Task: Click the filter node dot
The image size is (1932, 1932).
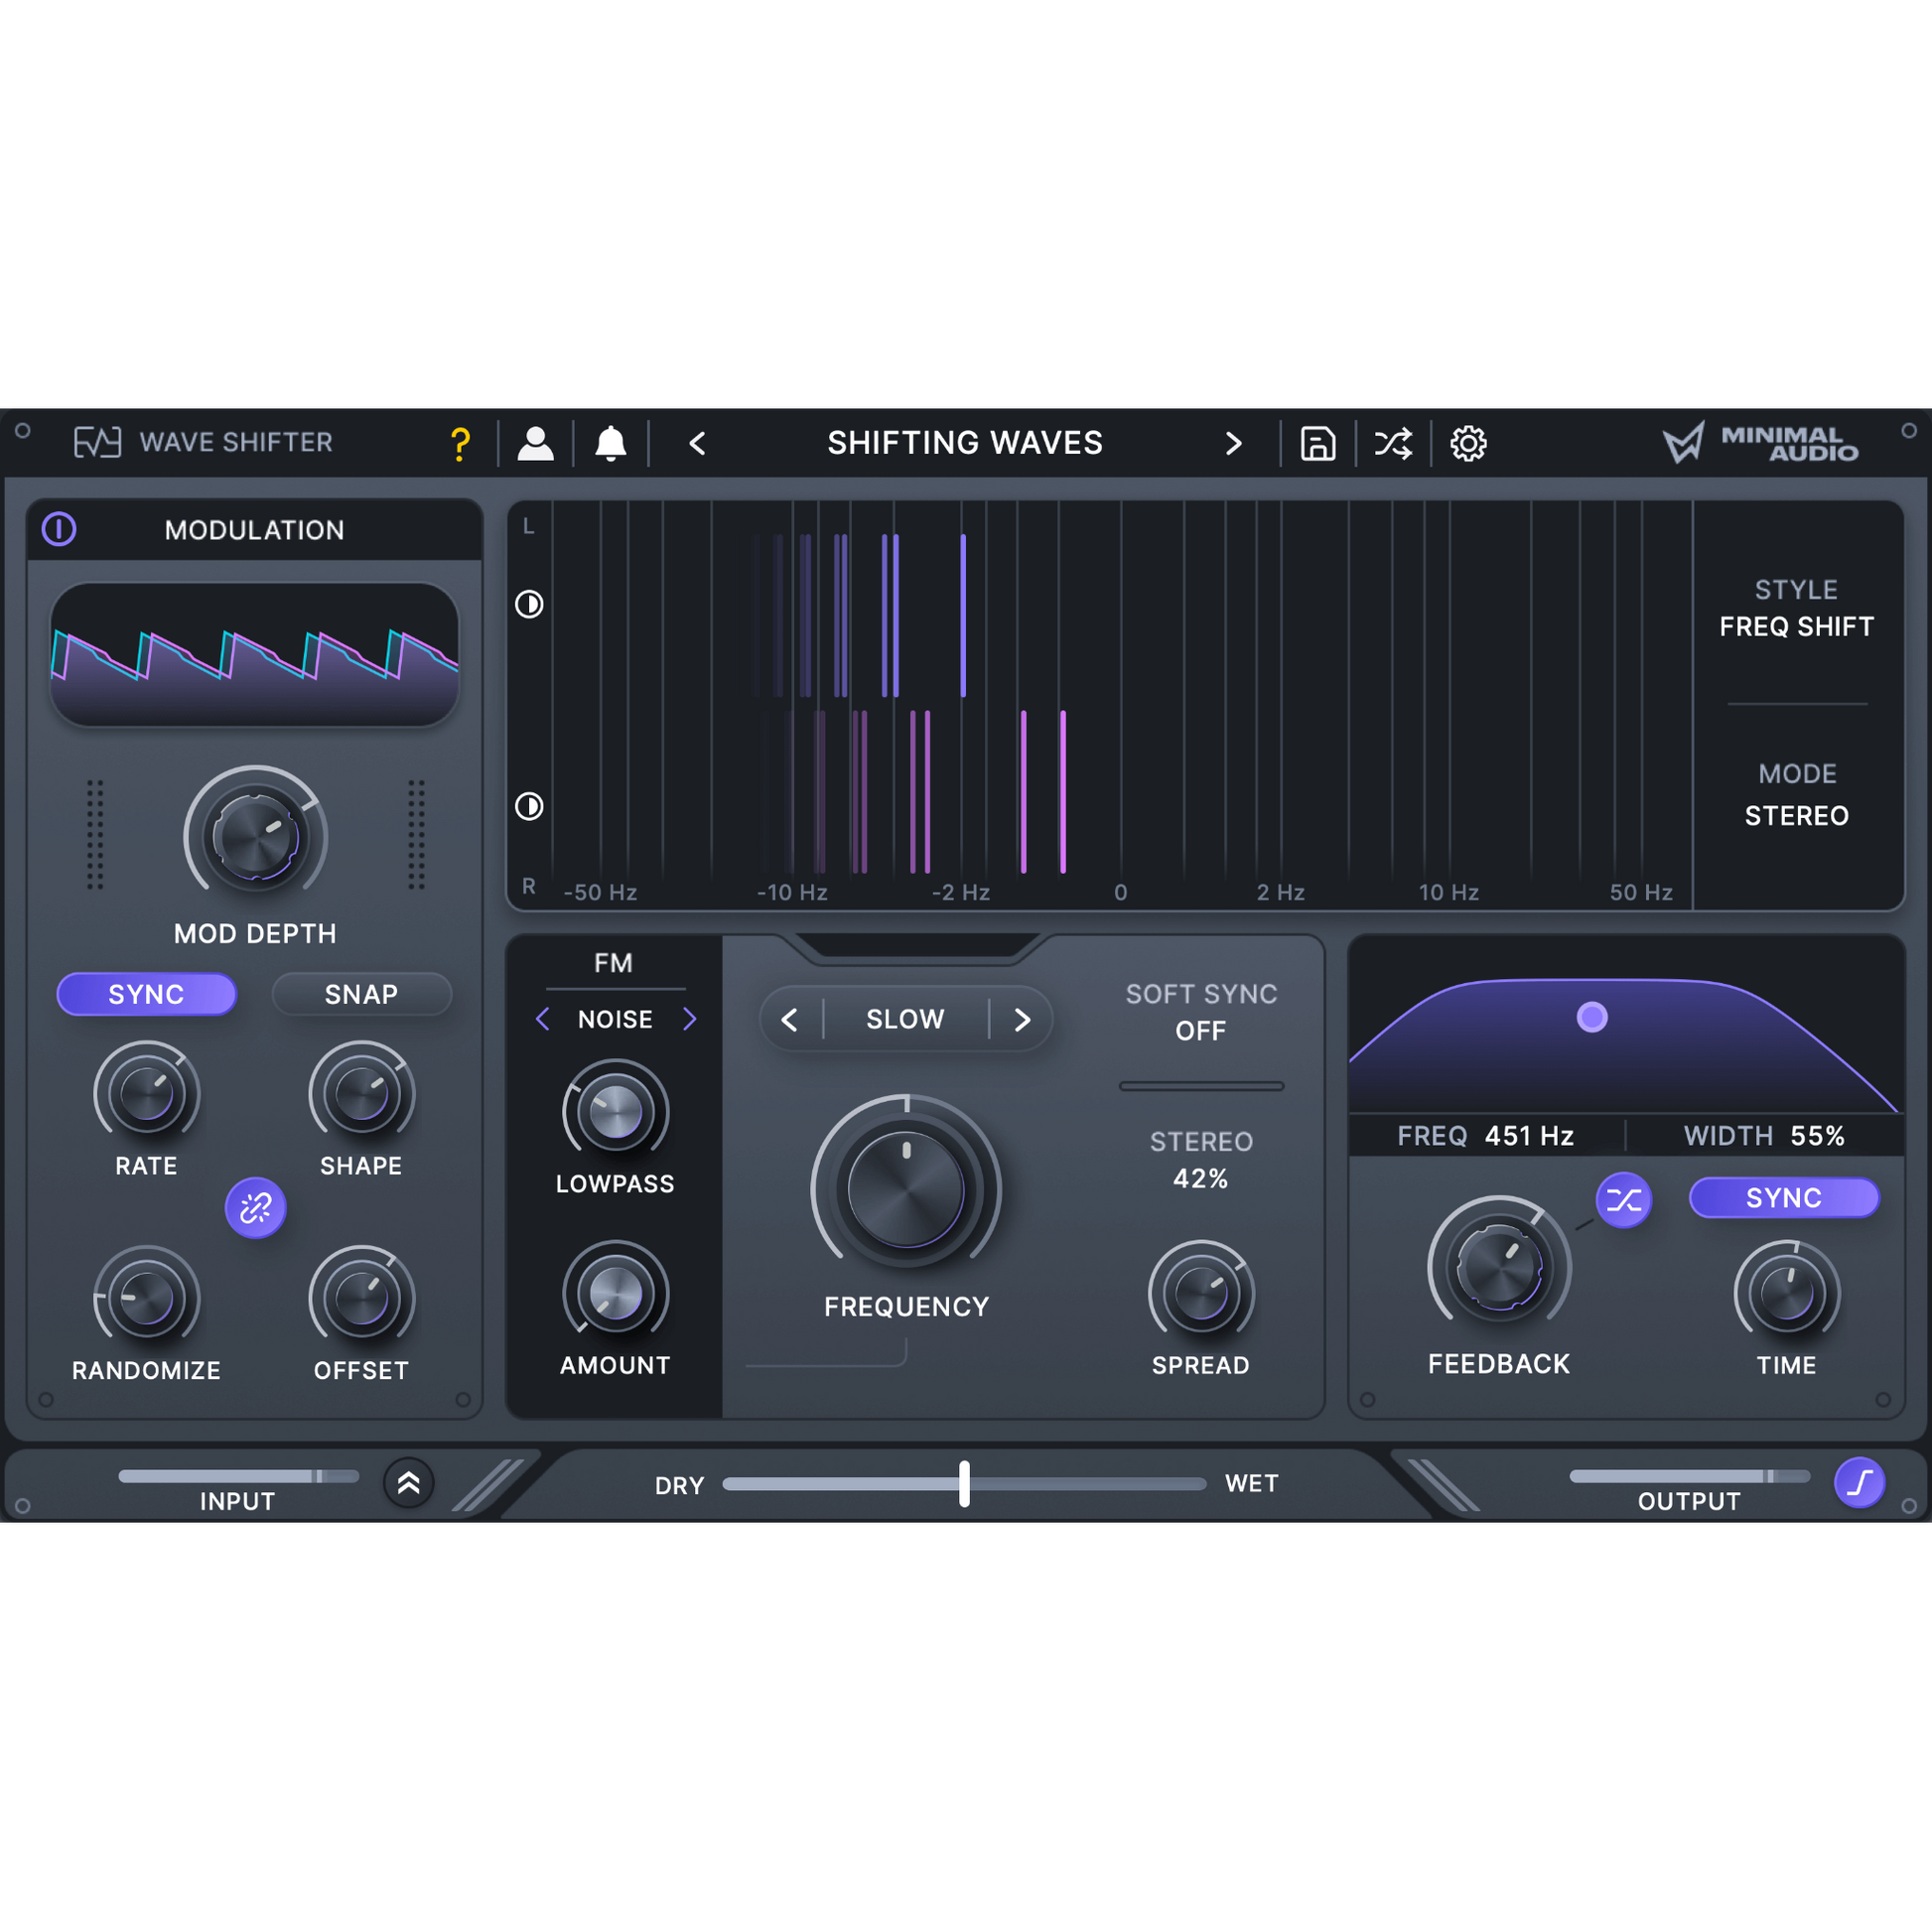Action: click(1592, 1017)
